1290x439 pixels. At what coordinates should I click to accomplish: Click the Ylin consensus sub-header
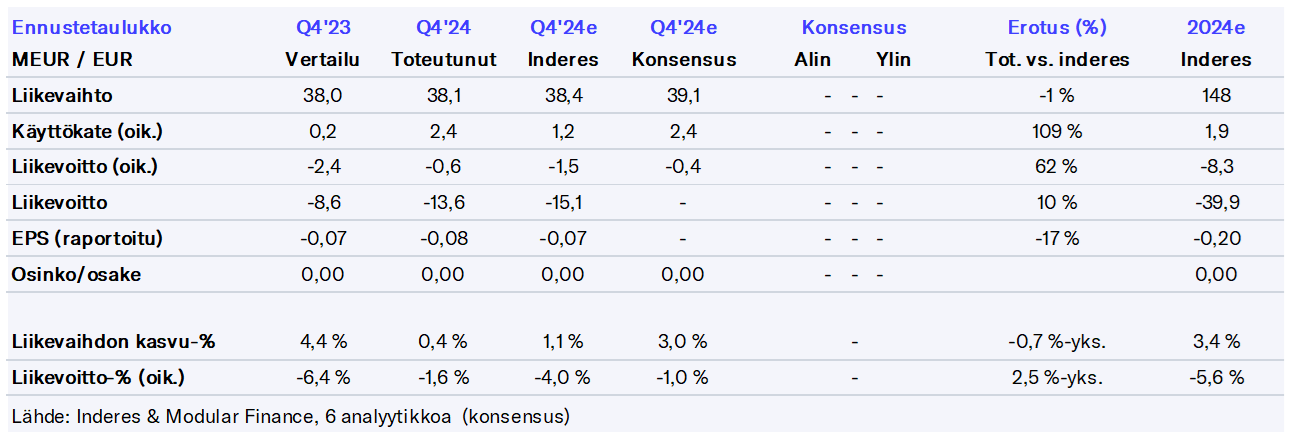click(x=893, y=60)
